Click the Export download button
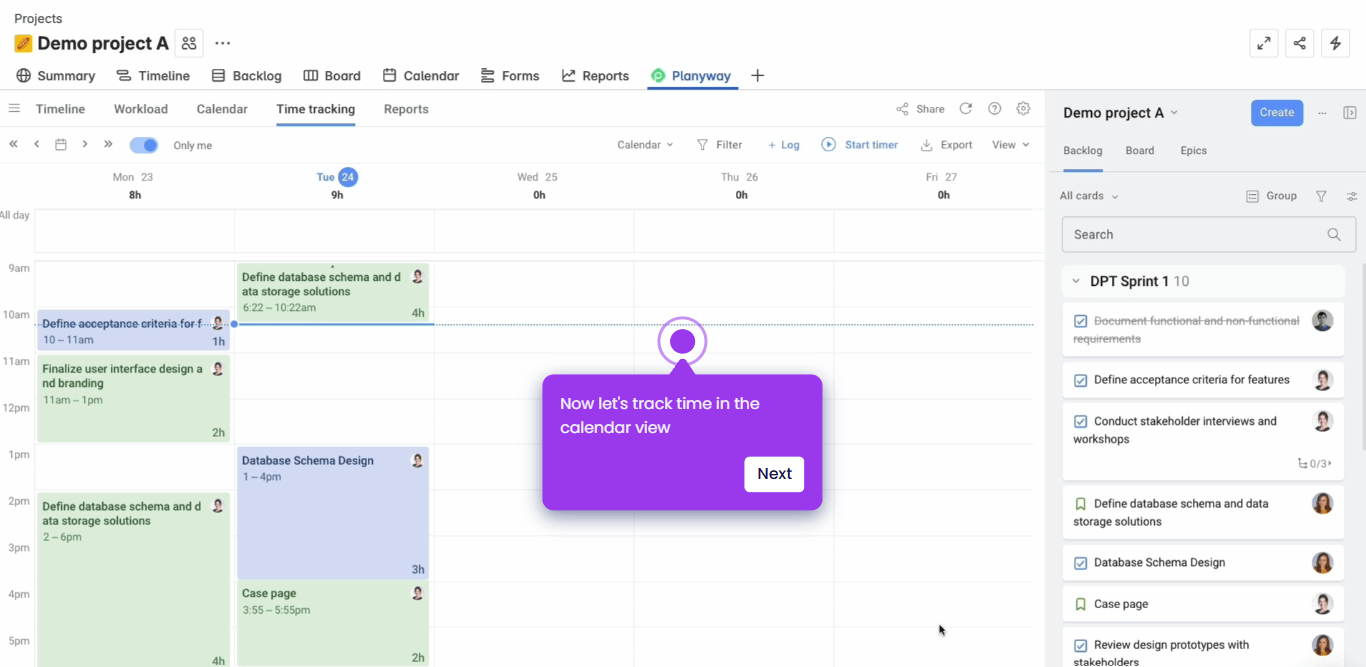The height and width of the screenshot is (667, 1366). click(x=946, y=145)
